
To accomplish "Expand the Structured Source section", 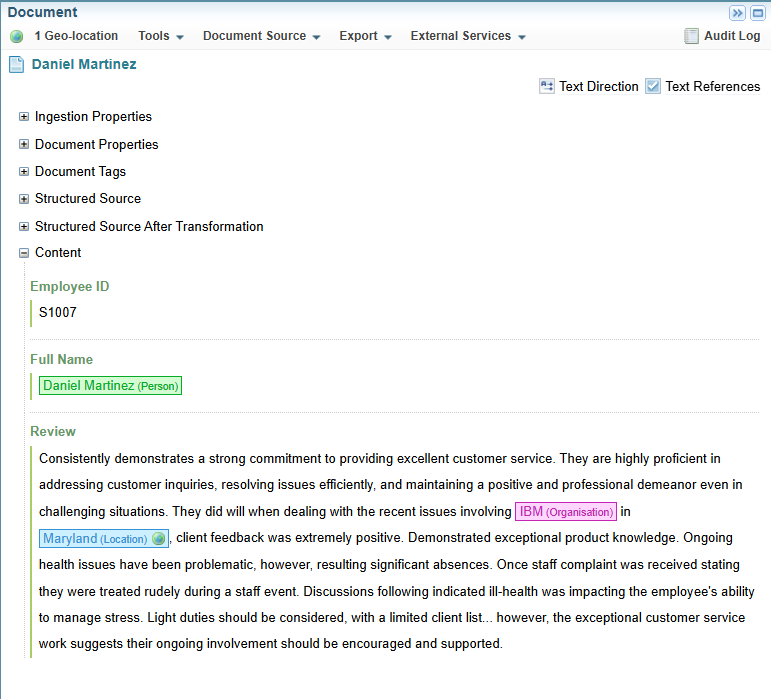I will point(24,199).
